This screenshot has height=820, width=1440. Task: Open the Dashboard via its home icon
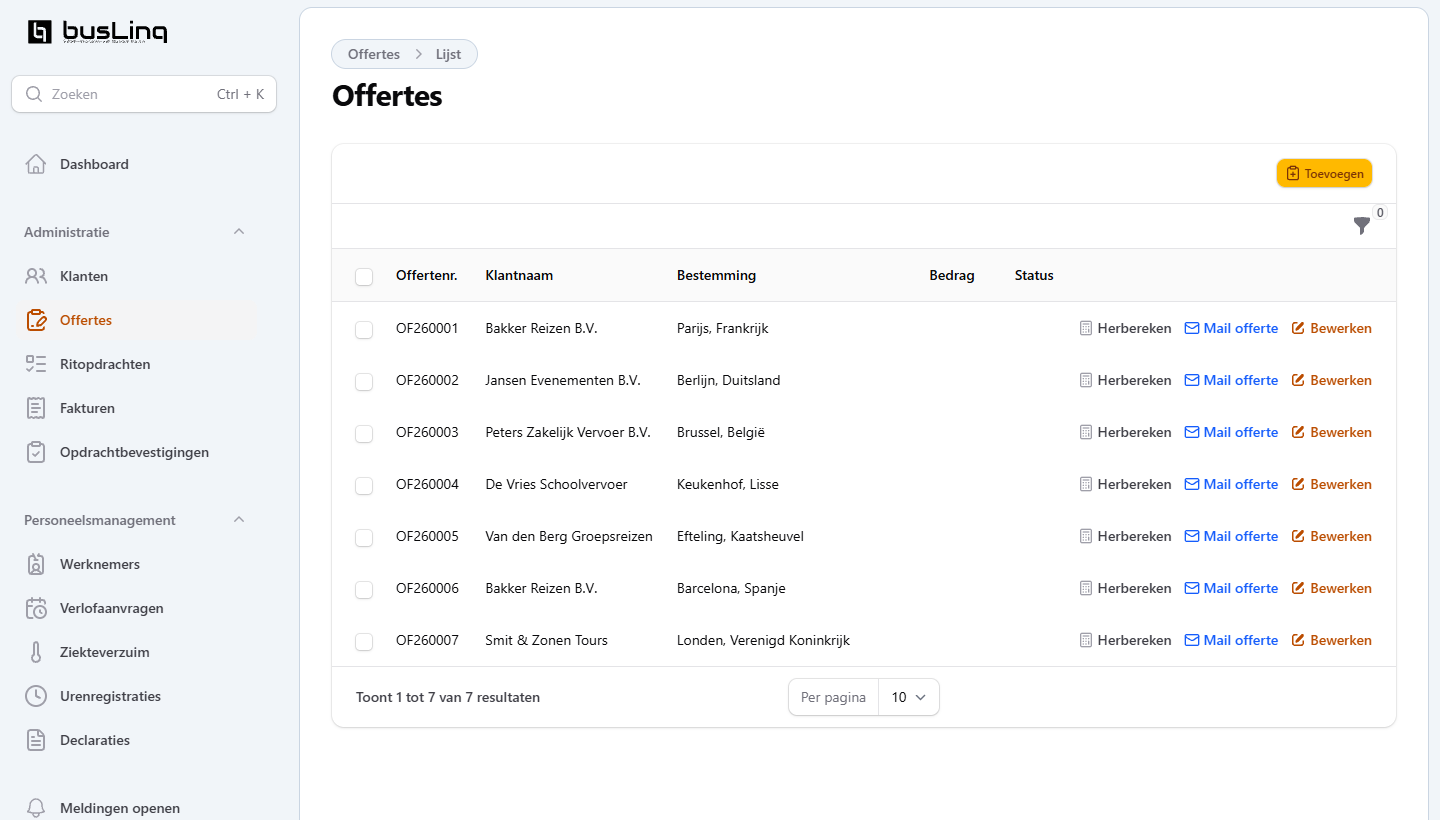pos(37,164)
